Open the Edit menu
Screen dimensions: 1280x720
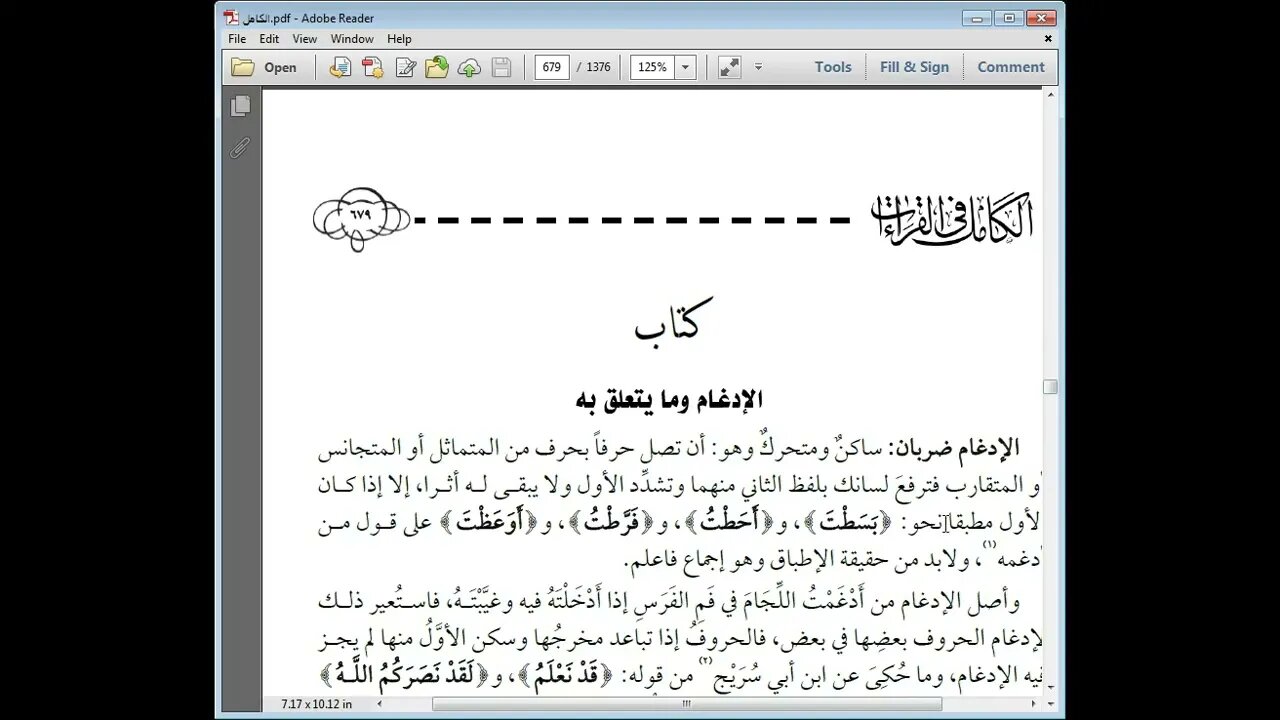(269, 39)
